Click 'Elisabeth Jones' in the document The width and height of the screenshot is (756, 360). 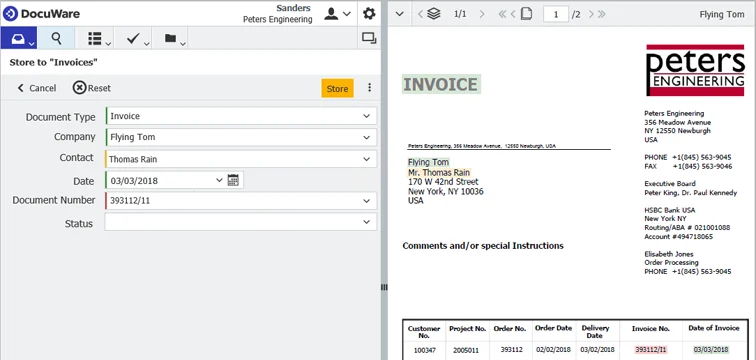tap(669, 254)
